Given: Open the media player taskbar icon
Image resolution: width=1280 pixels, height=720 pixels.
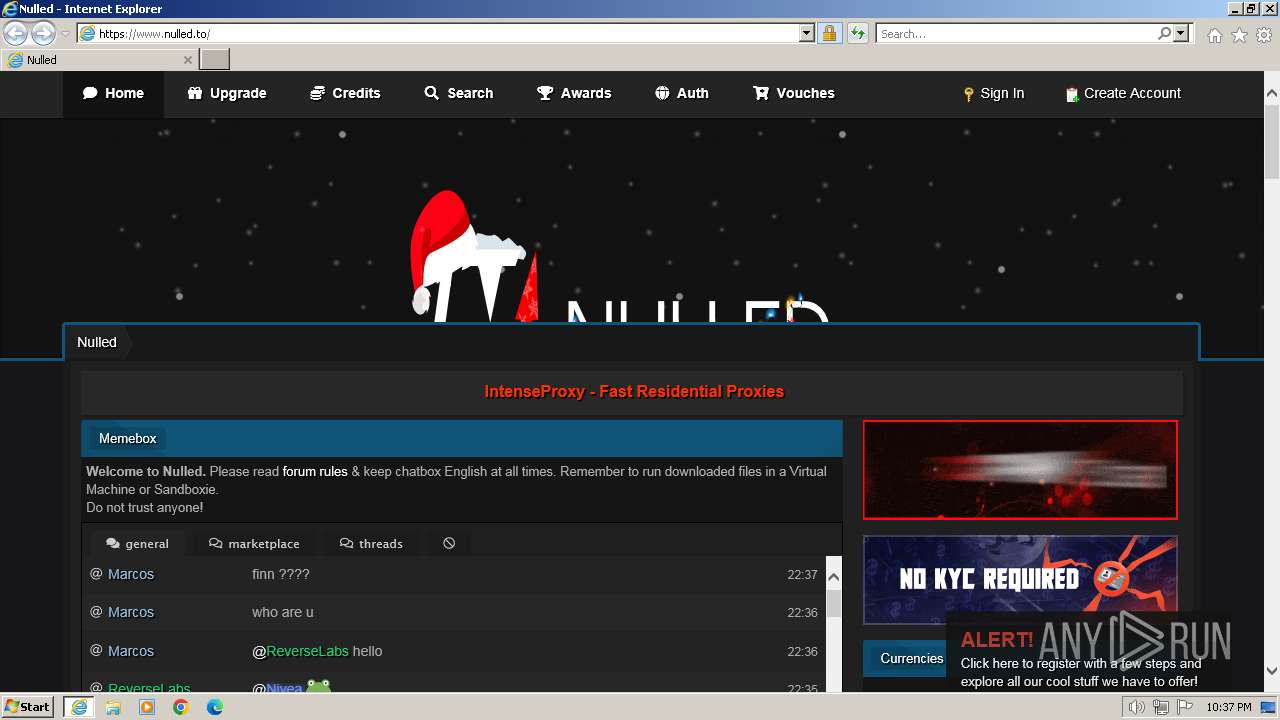Looking at the screenshot, I should (147, 707).
